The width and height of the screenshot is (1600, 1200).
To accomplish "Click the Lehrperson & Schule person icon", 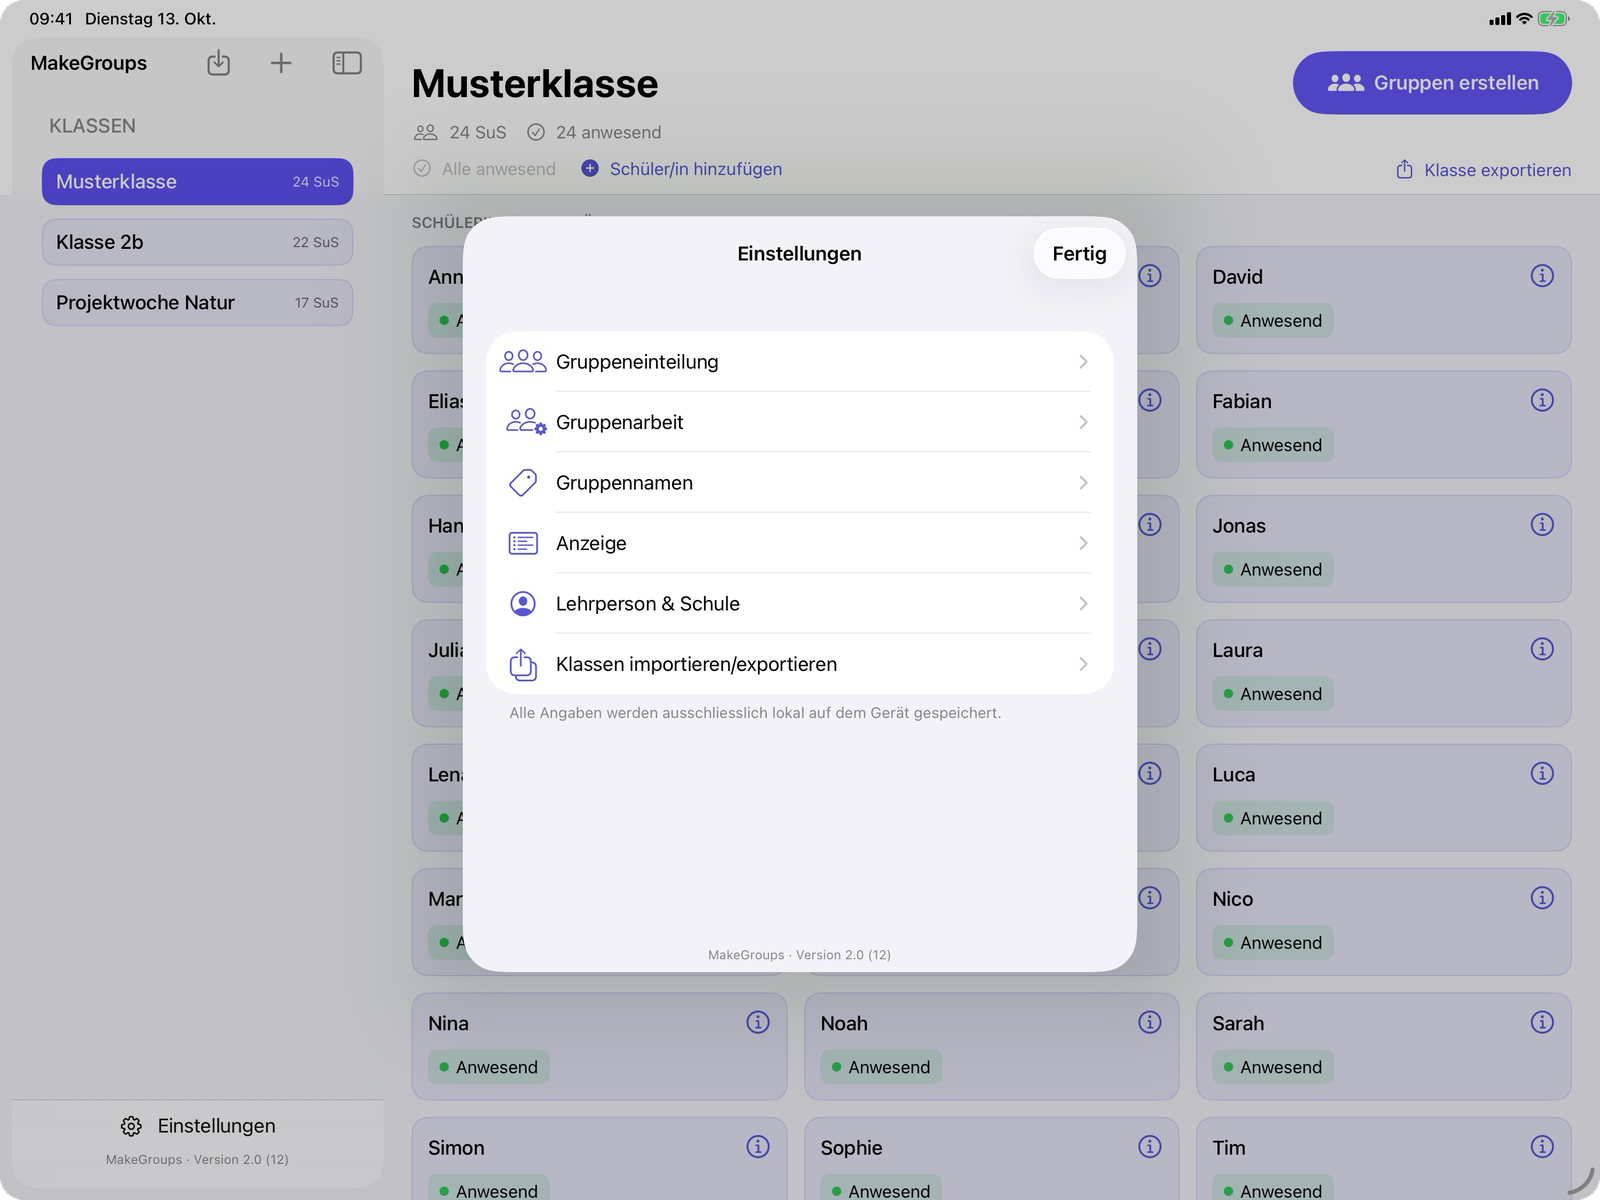I will (523, 604).
